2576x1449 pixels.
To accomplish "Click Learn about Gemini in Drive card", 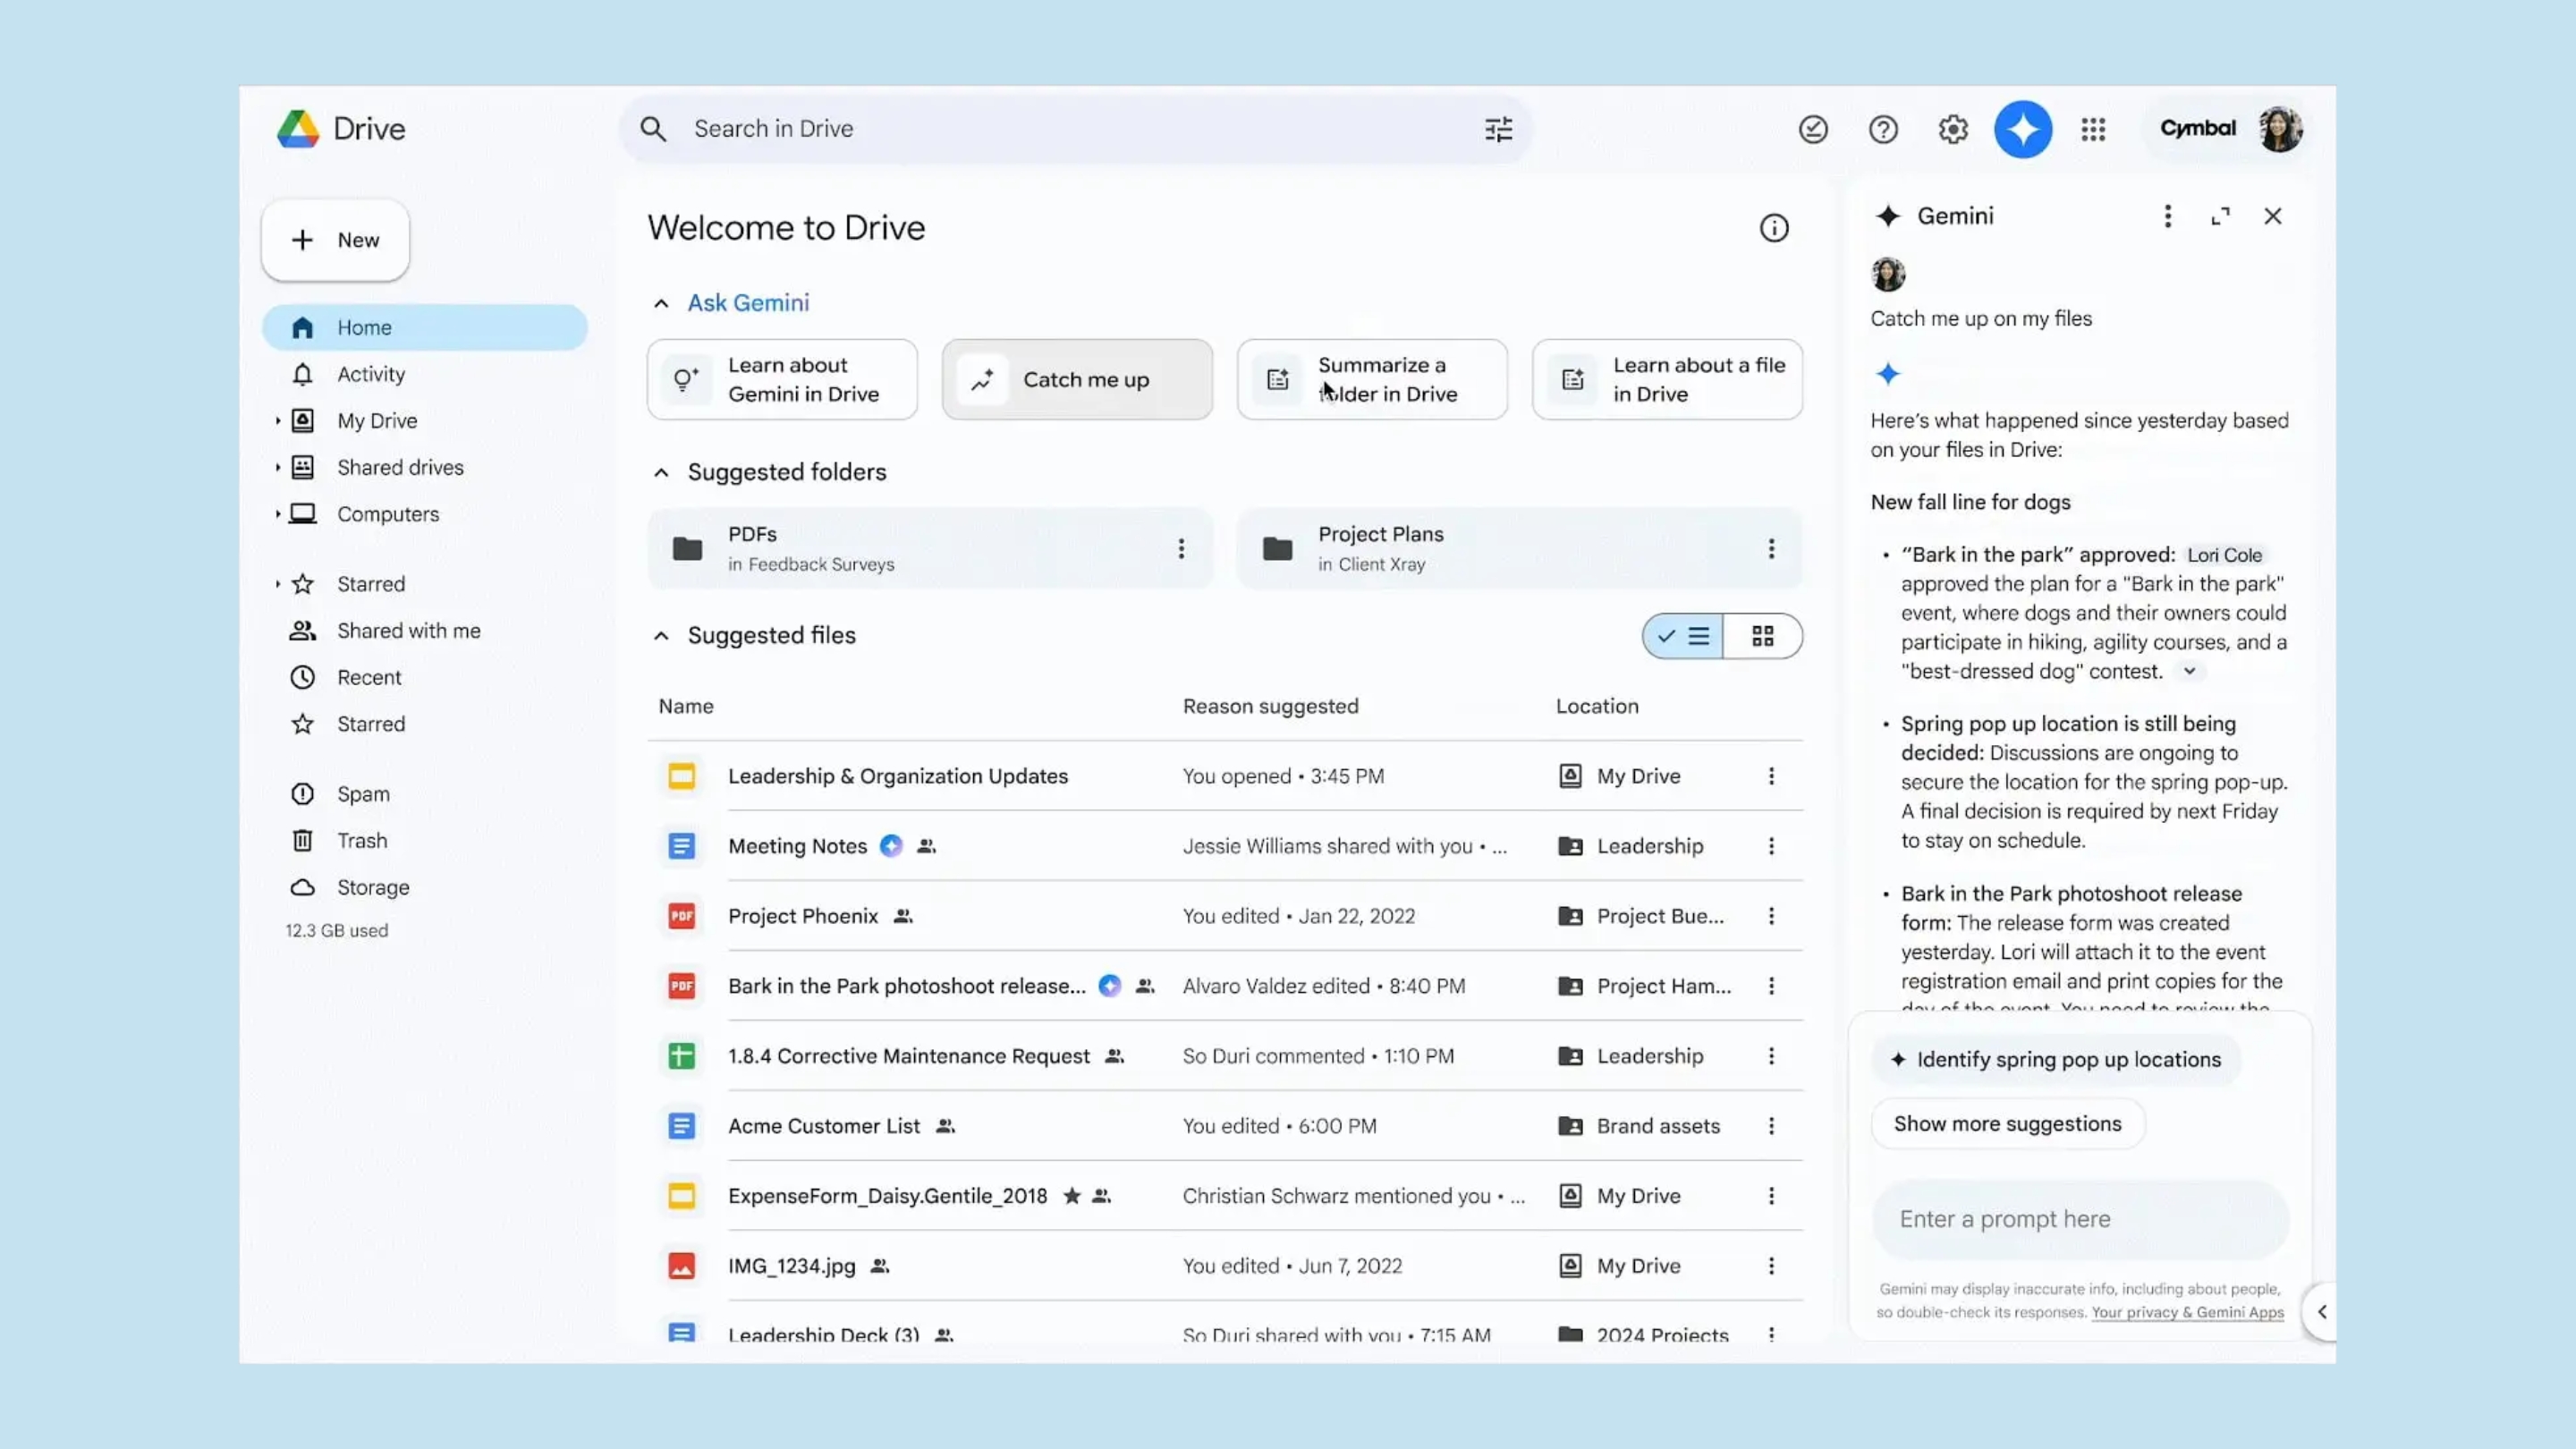I will (782, 379).
